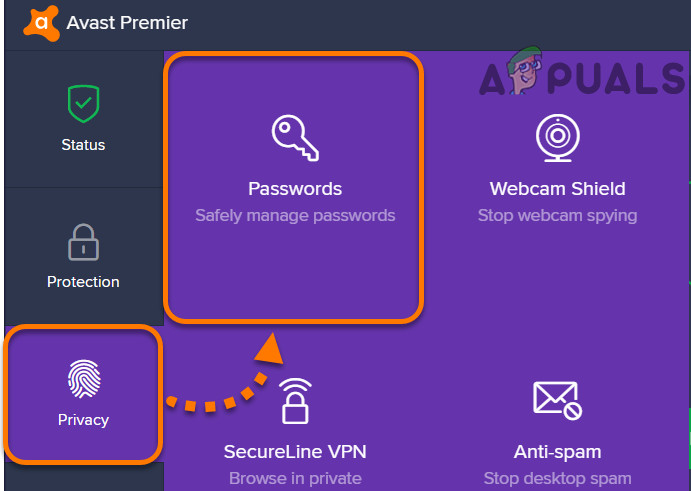Click "Stop desktop spam" description text

[x=557, y=478]
